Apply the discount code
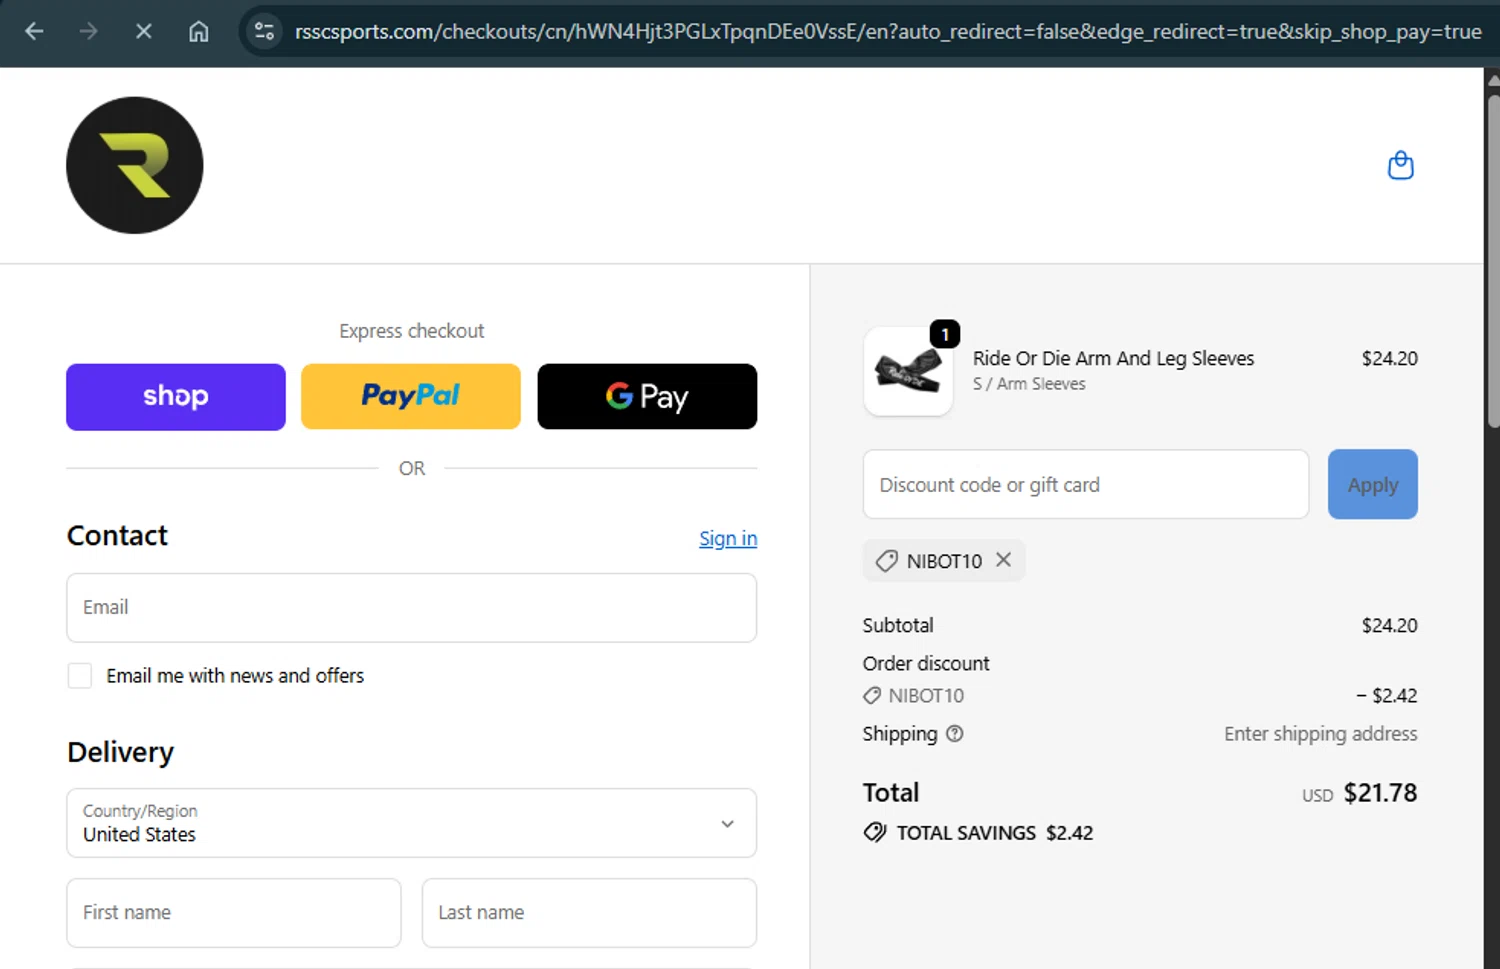This screenshot has width=1500, height=969. (x=1372, y=484)
